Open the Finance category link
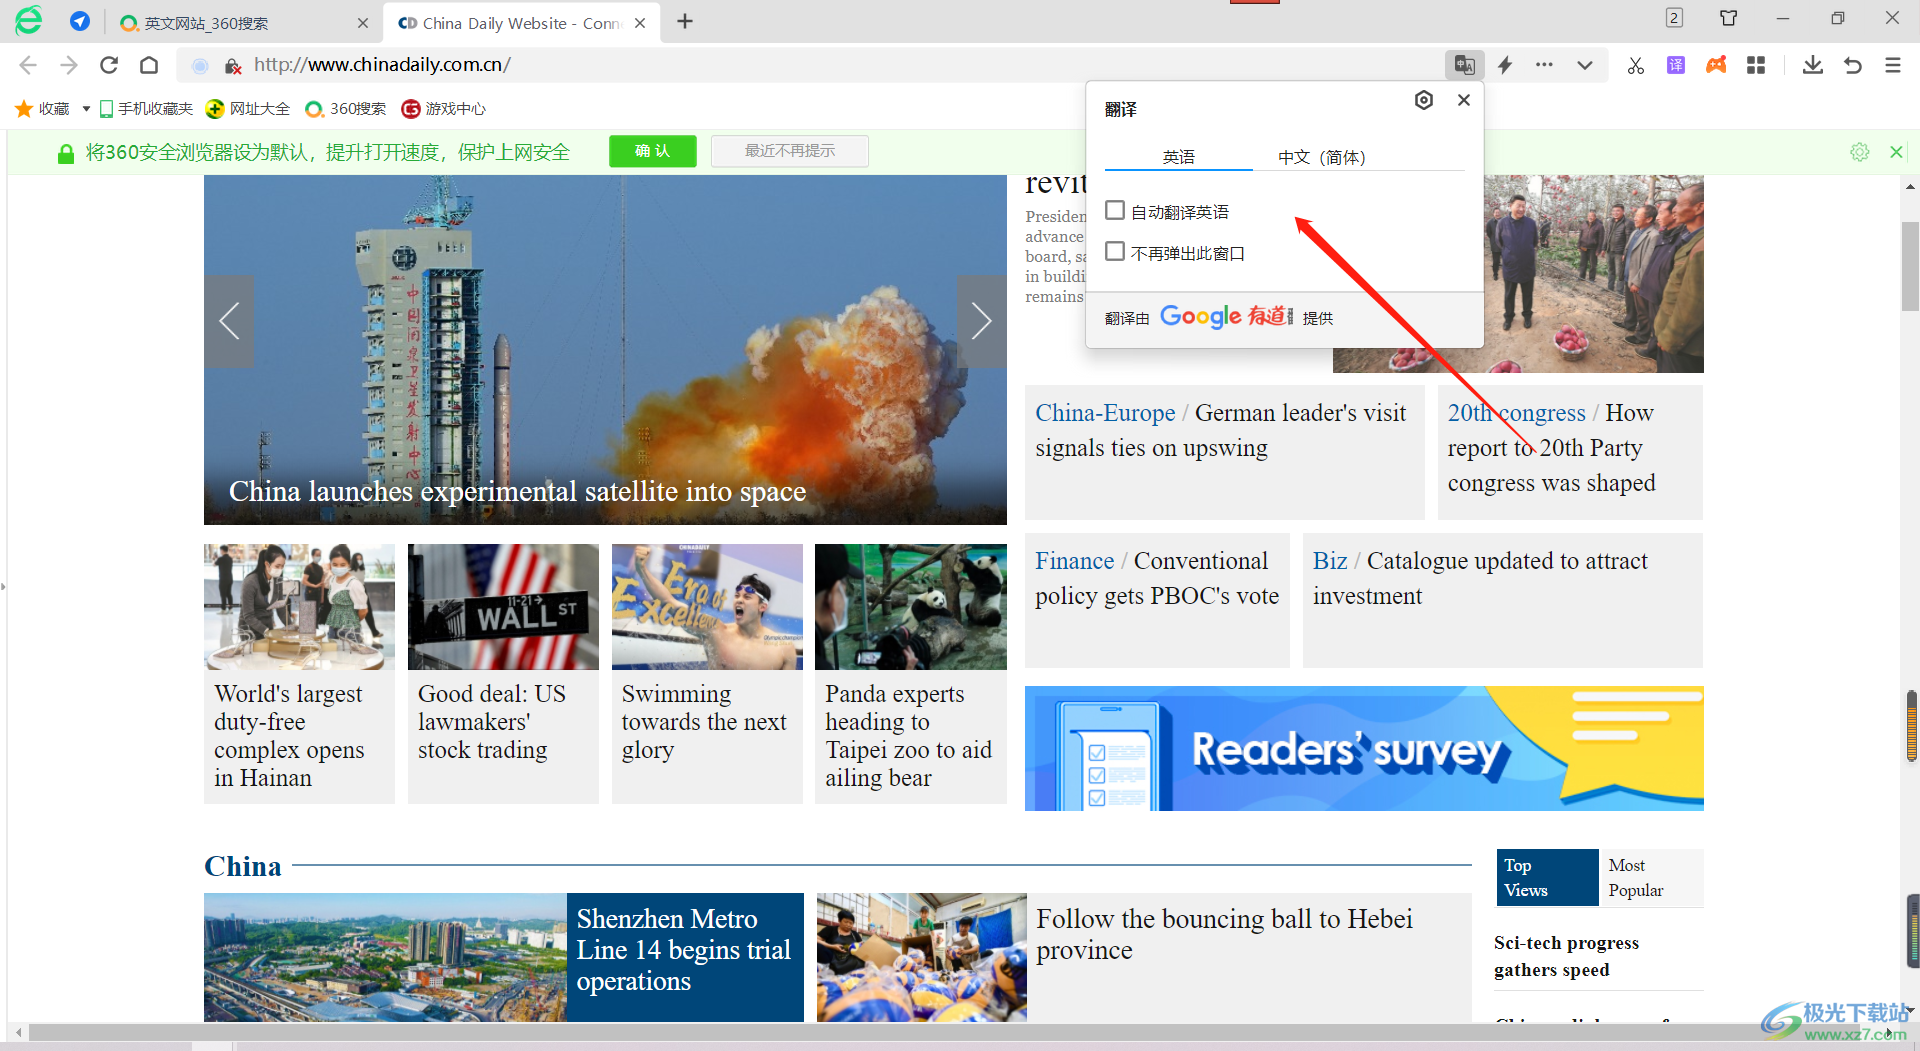This screenshot has width=1920, height=1051. [x=1074, y=561]
